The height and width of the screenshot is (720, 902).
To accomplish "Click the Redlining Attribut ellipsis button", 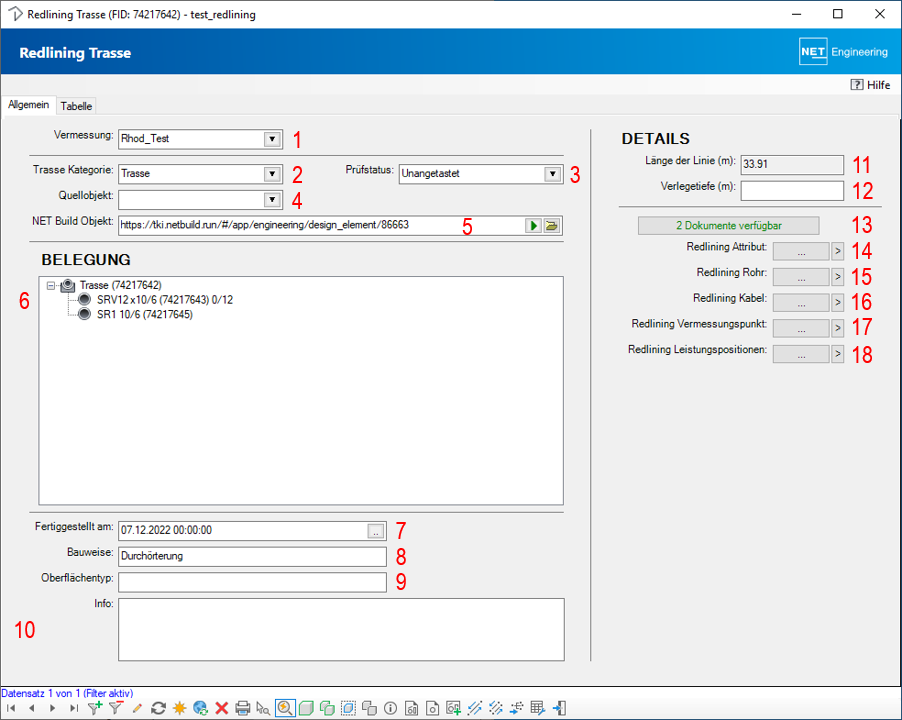I will pos(801,251).
